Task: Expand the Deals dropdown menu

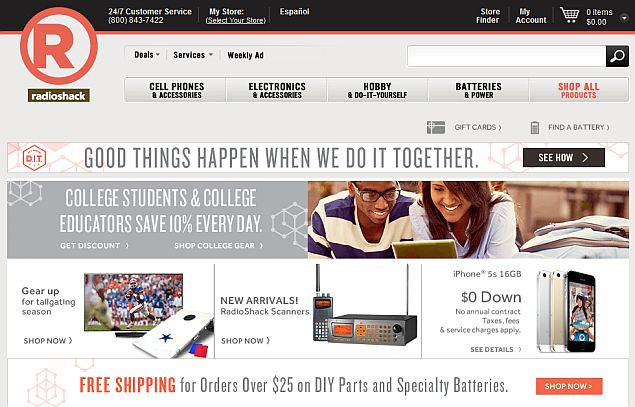Action: point(147,55)
